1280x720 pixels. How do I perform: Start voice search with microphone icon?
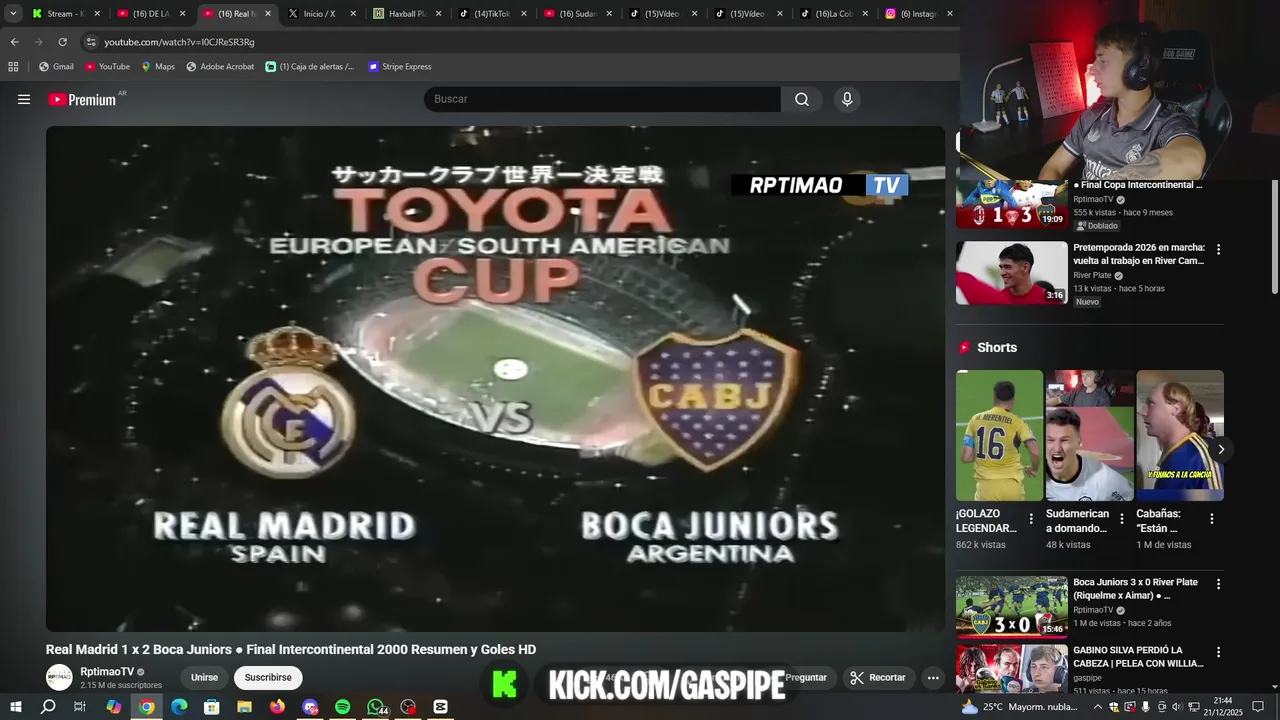(847, 99)
